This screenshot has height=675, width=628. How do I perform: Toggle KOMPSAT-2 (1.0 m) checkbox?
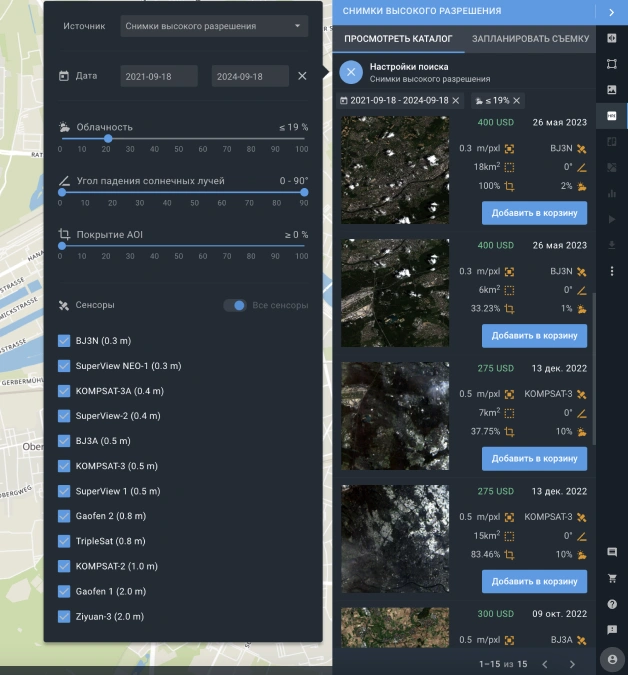pyautogui.click(x=64, y=566)
